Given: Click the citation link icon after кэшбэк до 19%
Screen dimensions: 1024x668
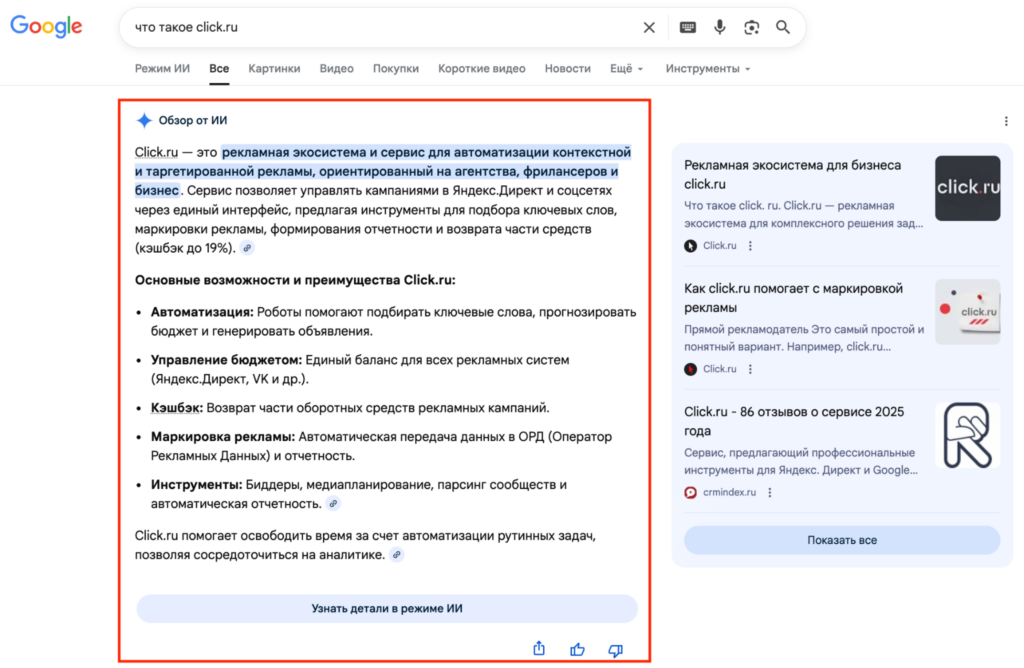Looking at the screenshot, I should click(x=246, y=247).
